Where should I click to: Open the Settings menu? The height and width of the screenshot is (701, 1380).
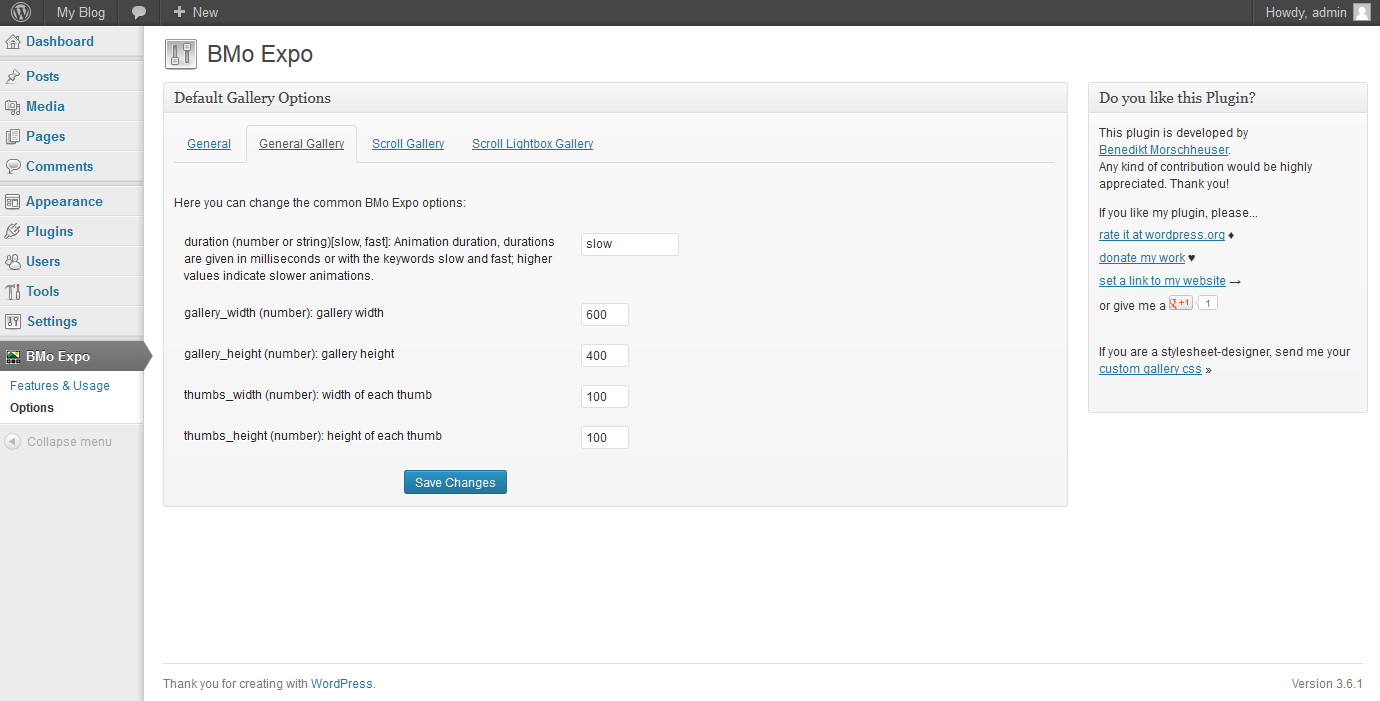(52, 321)
